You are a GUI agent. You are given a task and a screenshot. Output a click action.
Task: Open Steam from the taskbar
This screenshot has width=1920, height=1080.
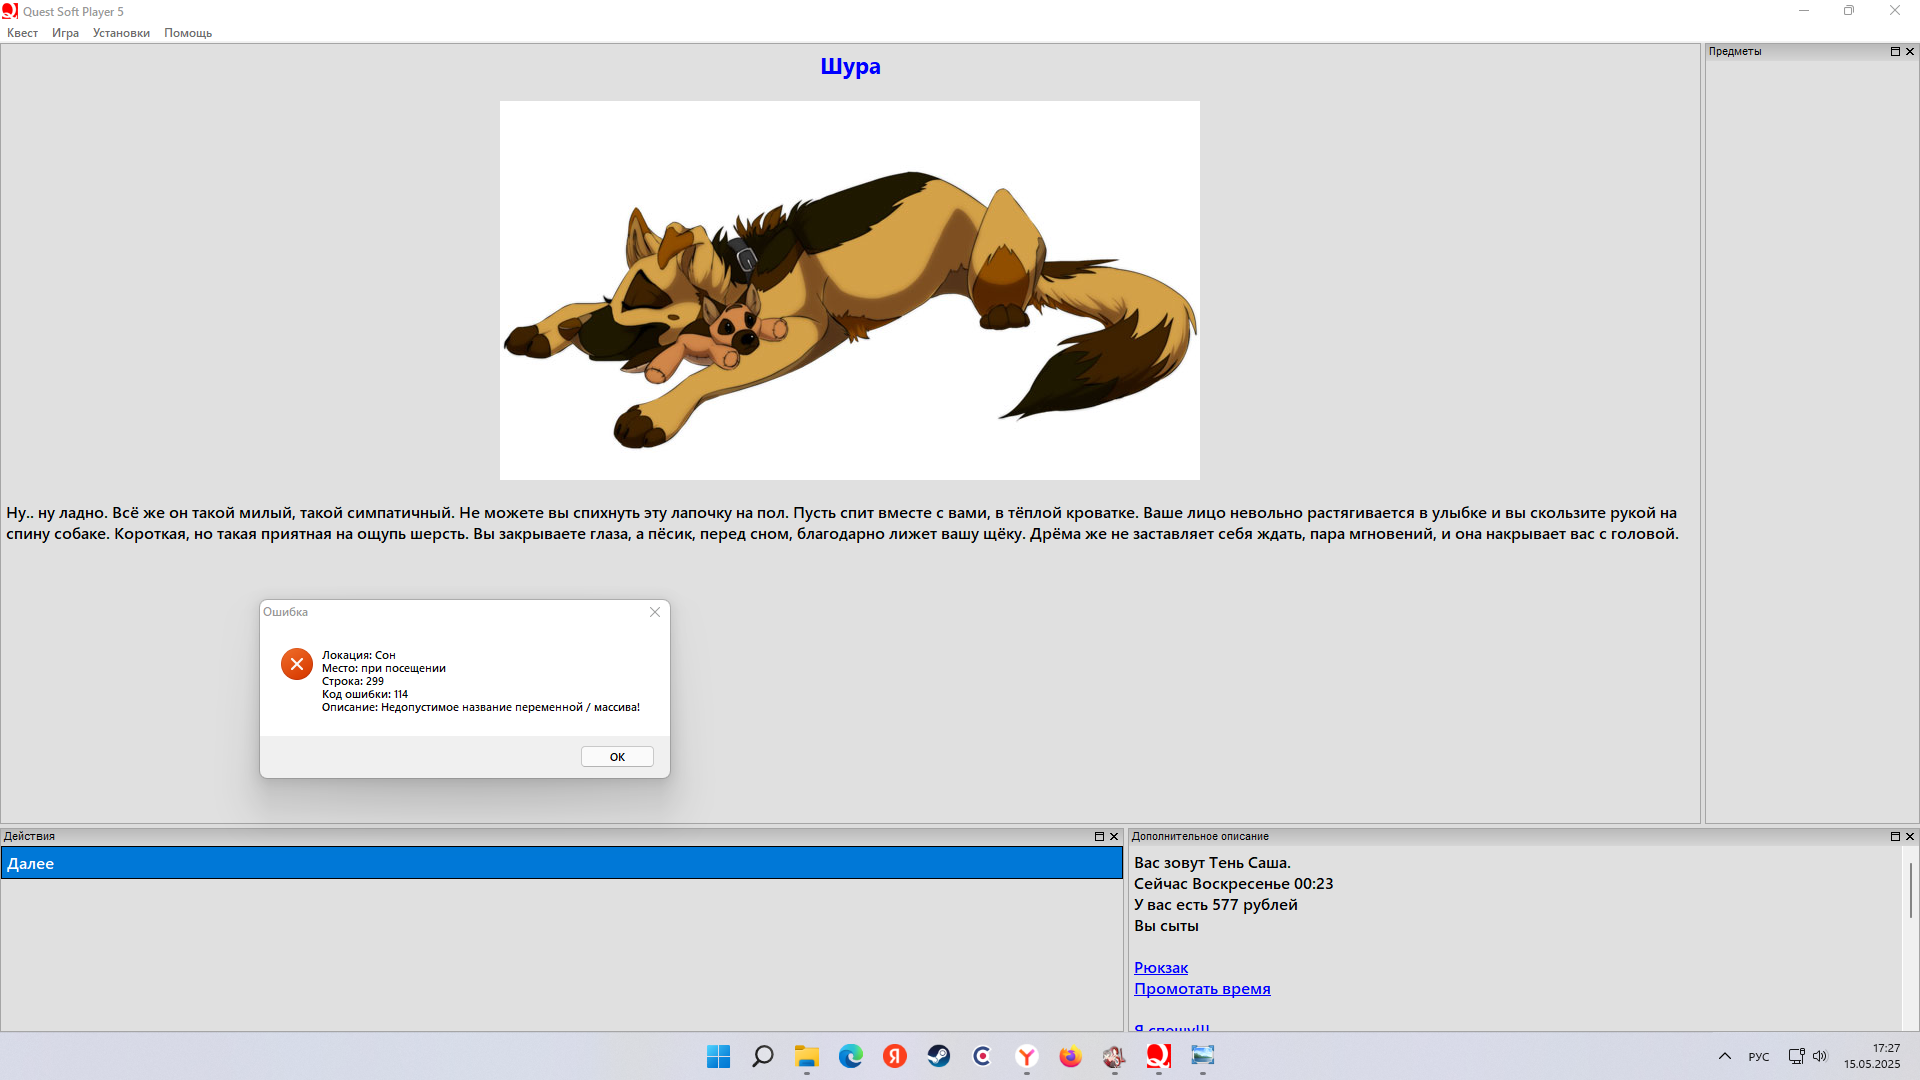click(x=938, y=1056)
